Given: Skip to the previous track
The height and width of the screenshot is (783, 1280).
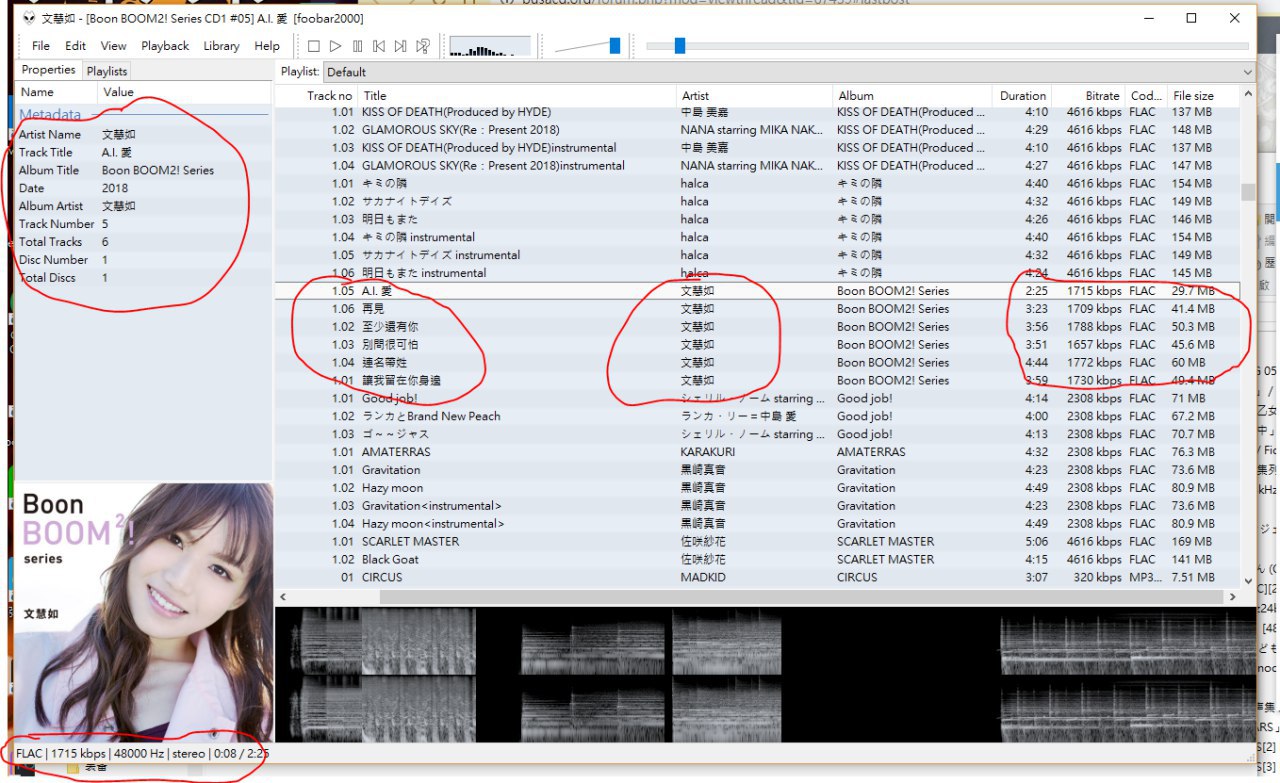Looking at the screenshot, I should point(379,46).
